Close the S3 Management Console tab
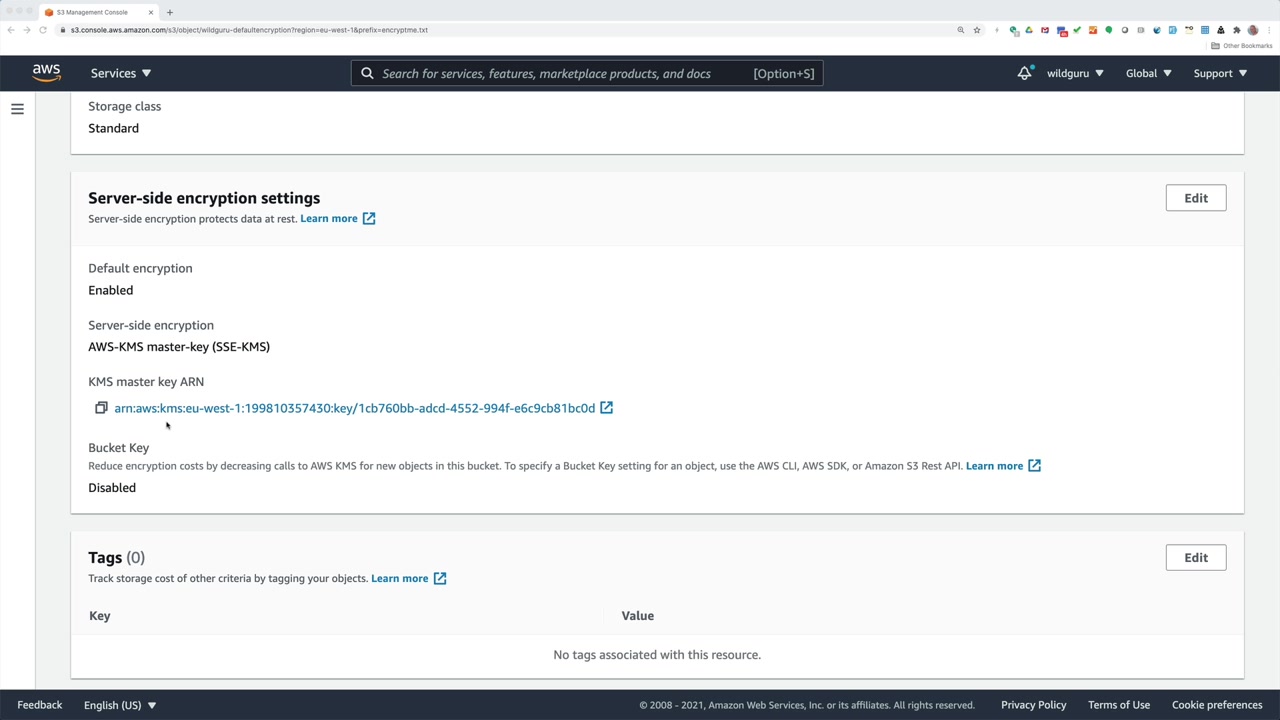The image size is (1280, 720). pyautogui.click(x=151, y=12)
